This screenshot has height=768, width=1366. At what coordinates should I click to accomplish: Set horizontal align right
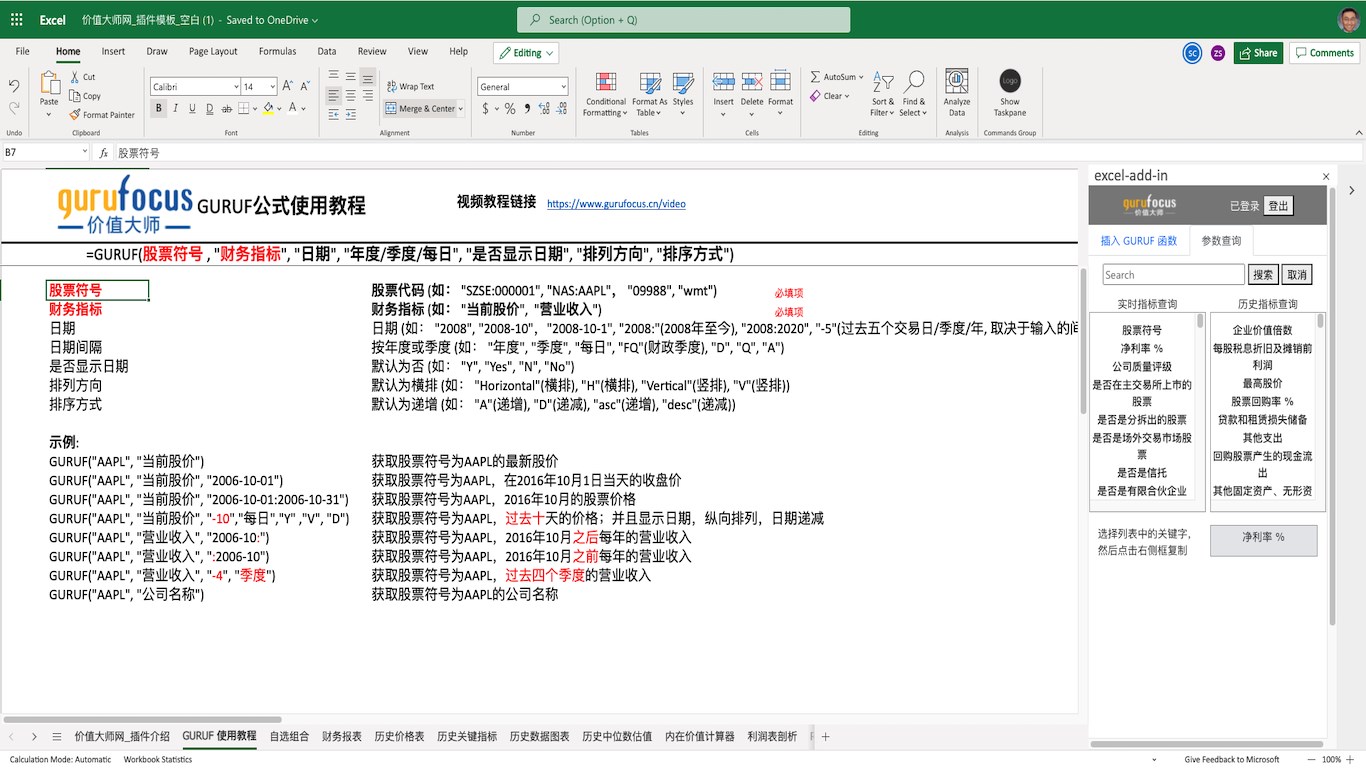pyautogui.click(x=368, y=97)
